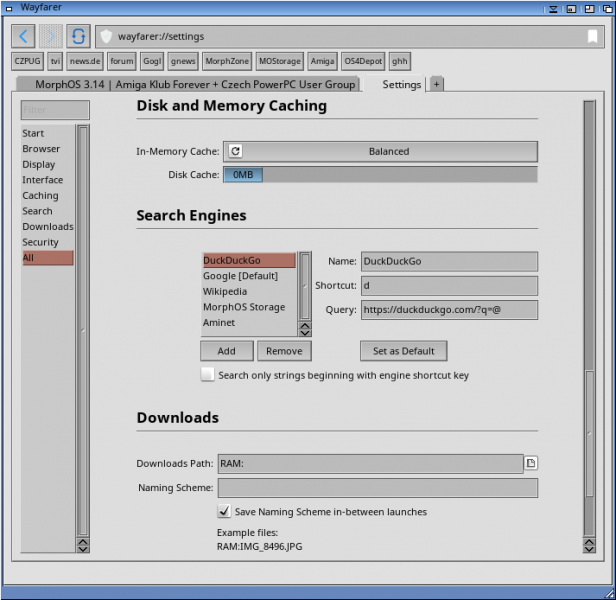Click the empty Naming Scheme field
Screen dimensions: 616x600
378,488
